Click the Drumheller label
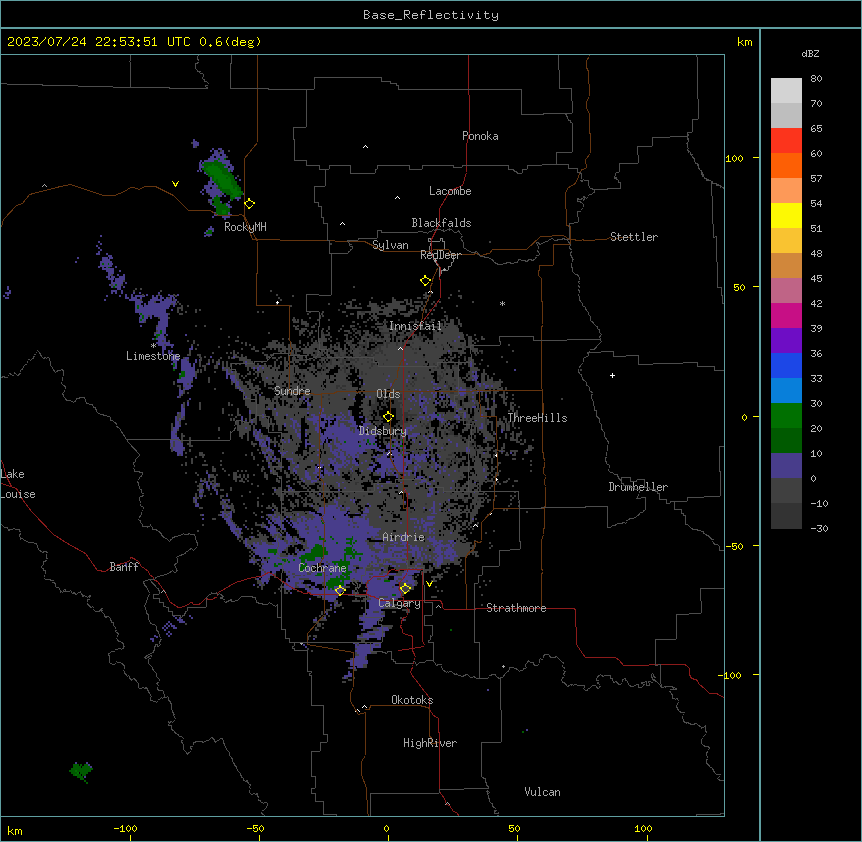The width and height of the screenshot is (862, 842). tap(638, 487)
